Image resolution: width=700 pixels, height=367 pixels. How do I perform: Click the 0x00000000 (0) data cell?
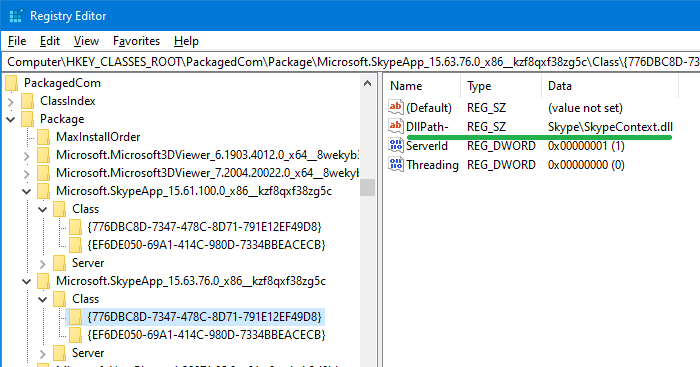(586, 165)
